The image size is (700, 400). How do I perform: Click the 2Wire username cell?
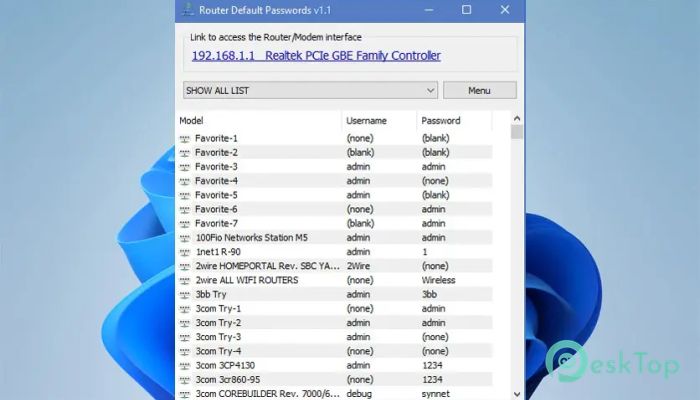(x=358, y=266)
